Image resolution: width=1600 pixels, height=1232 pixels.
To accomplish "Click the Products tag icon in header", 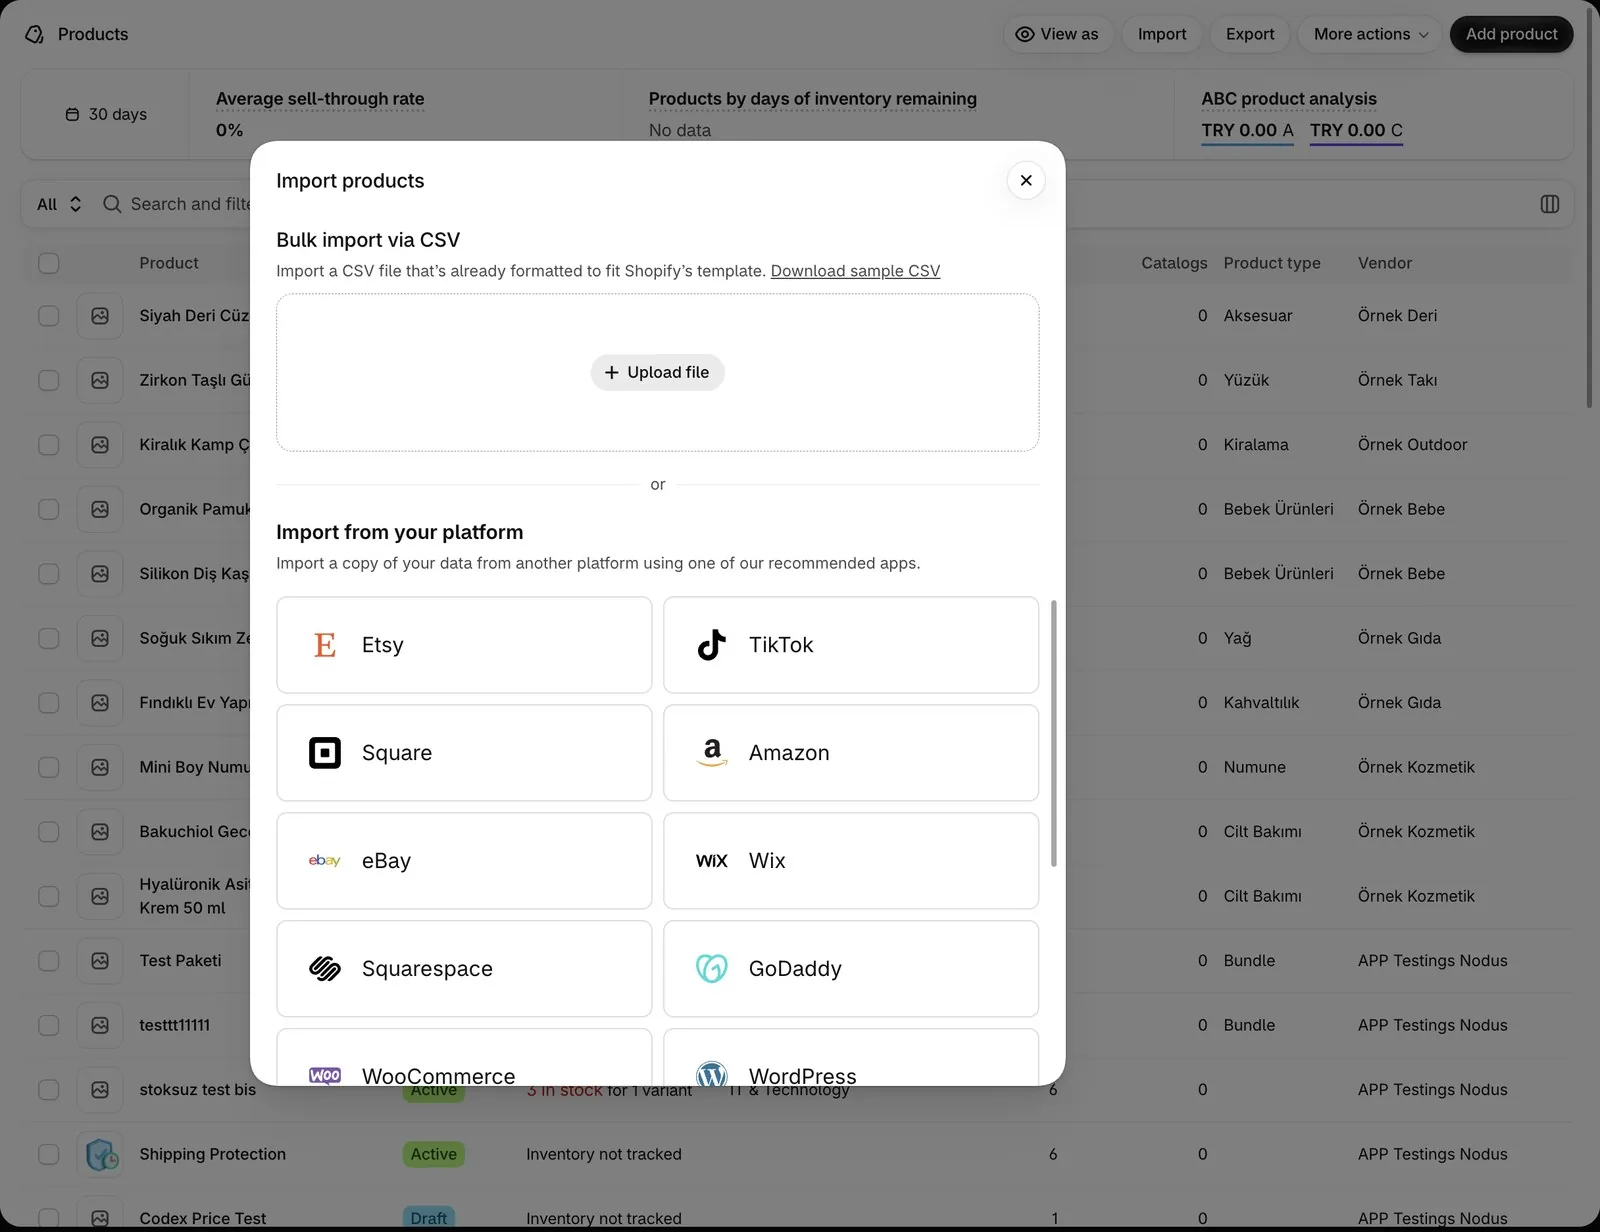I will click(x=35, y=34).
